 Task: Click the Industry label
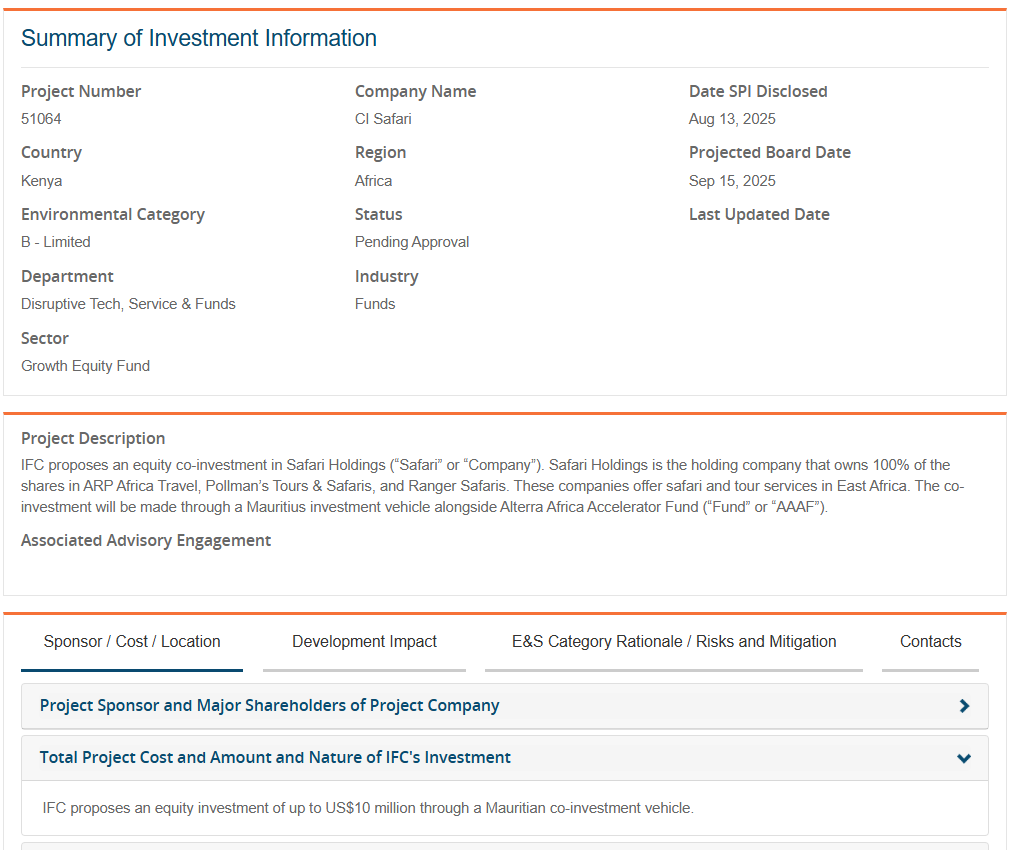pos(386,276)
